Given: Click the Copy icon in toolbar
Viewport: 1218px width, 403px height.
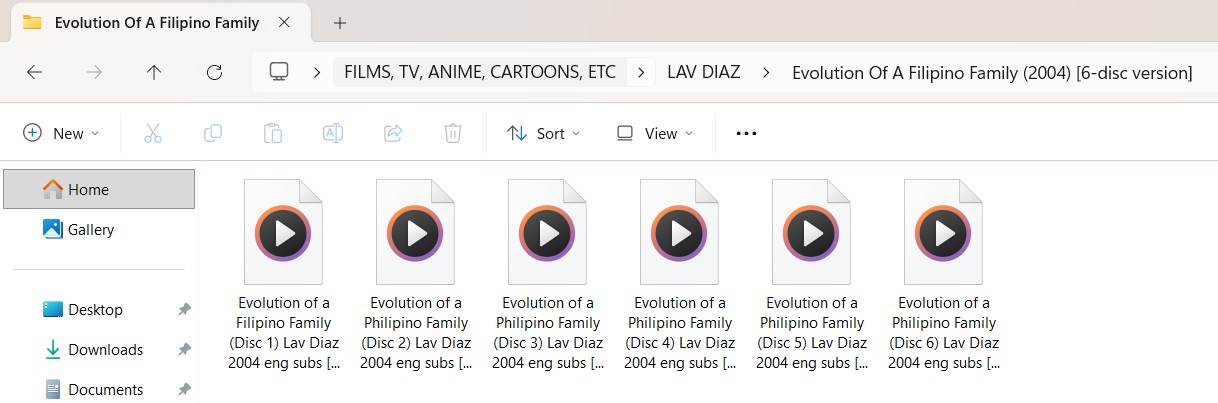Looking at the screenshot, I should [213, 133].
